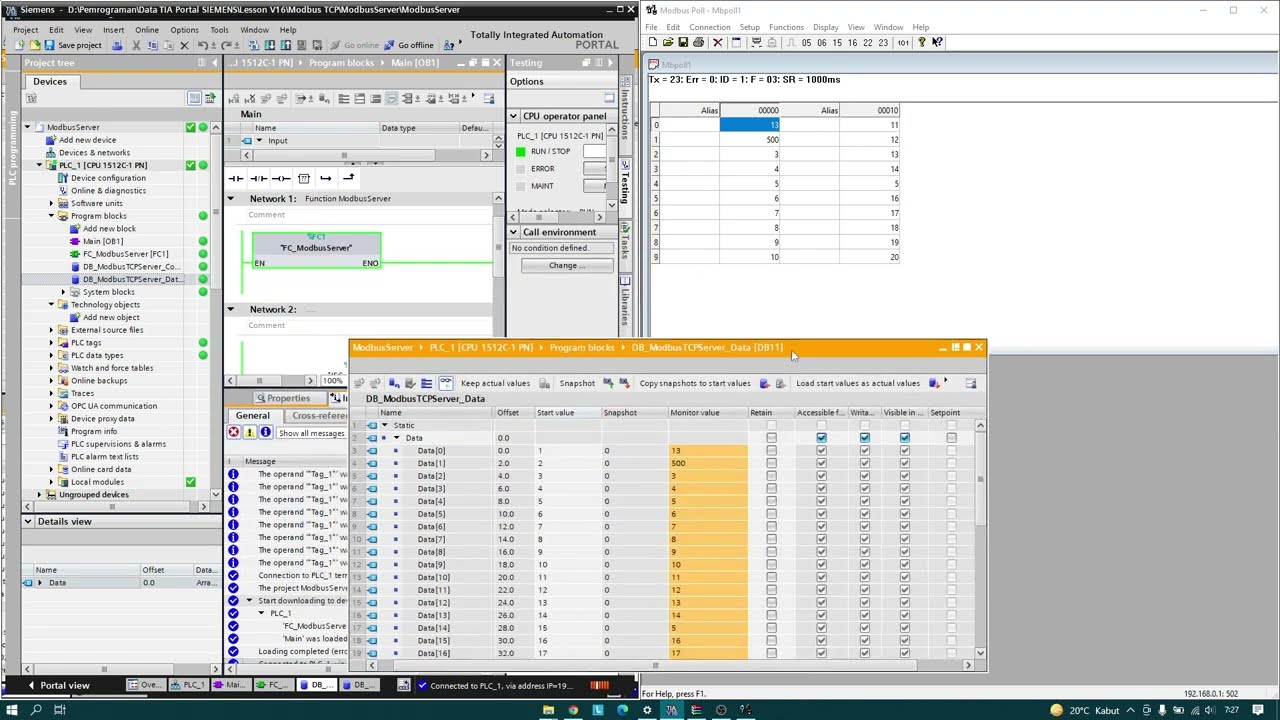1280x720 pixels.
Task: Click the DB editor vertical scrollbar
Action: click(x=980, y=540)
